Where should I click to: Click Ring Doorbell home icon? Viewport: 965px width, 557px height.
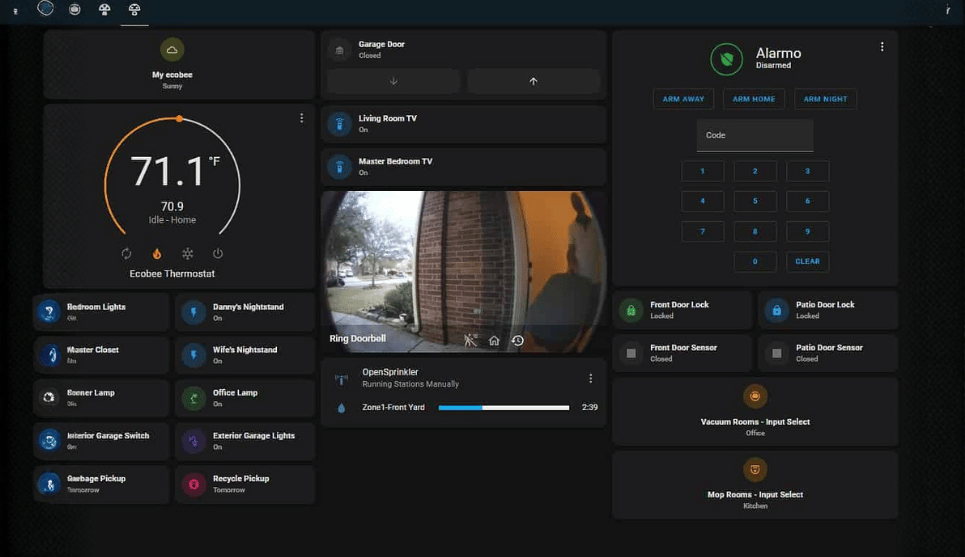point(494,340)
